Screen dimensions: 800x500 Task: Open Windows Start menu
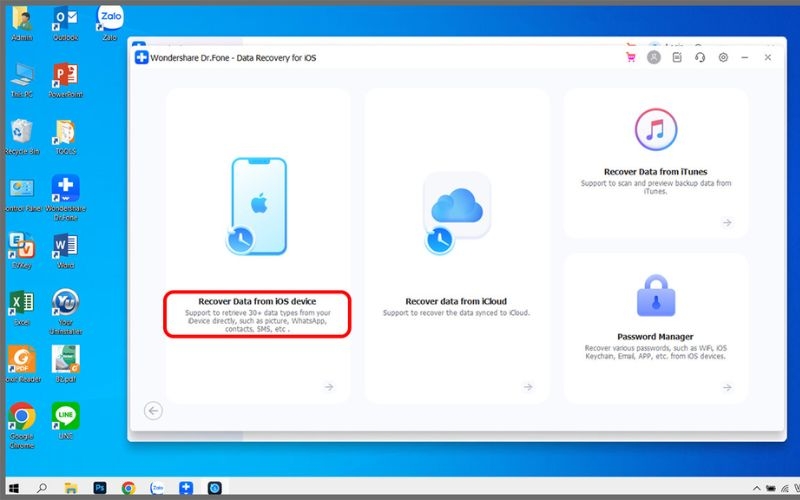tap(14, 488)
